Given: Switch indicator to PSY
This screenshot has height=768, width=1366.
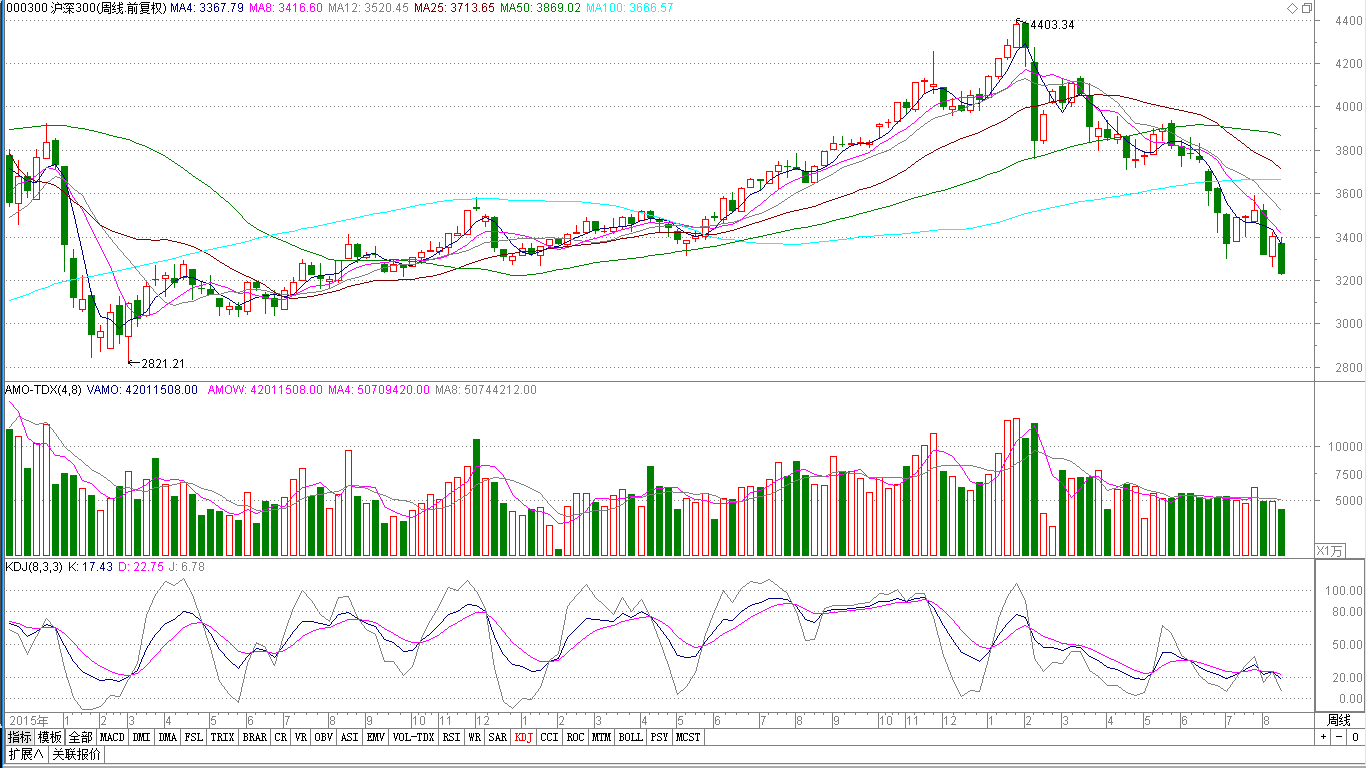Looking at the screenshot, I should pos(659,737).
